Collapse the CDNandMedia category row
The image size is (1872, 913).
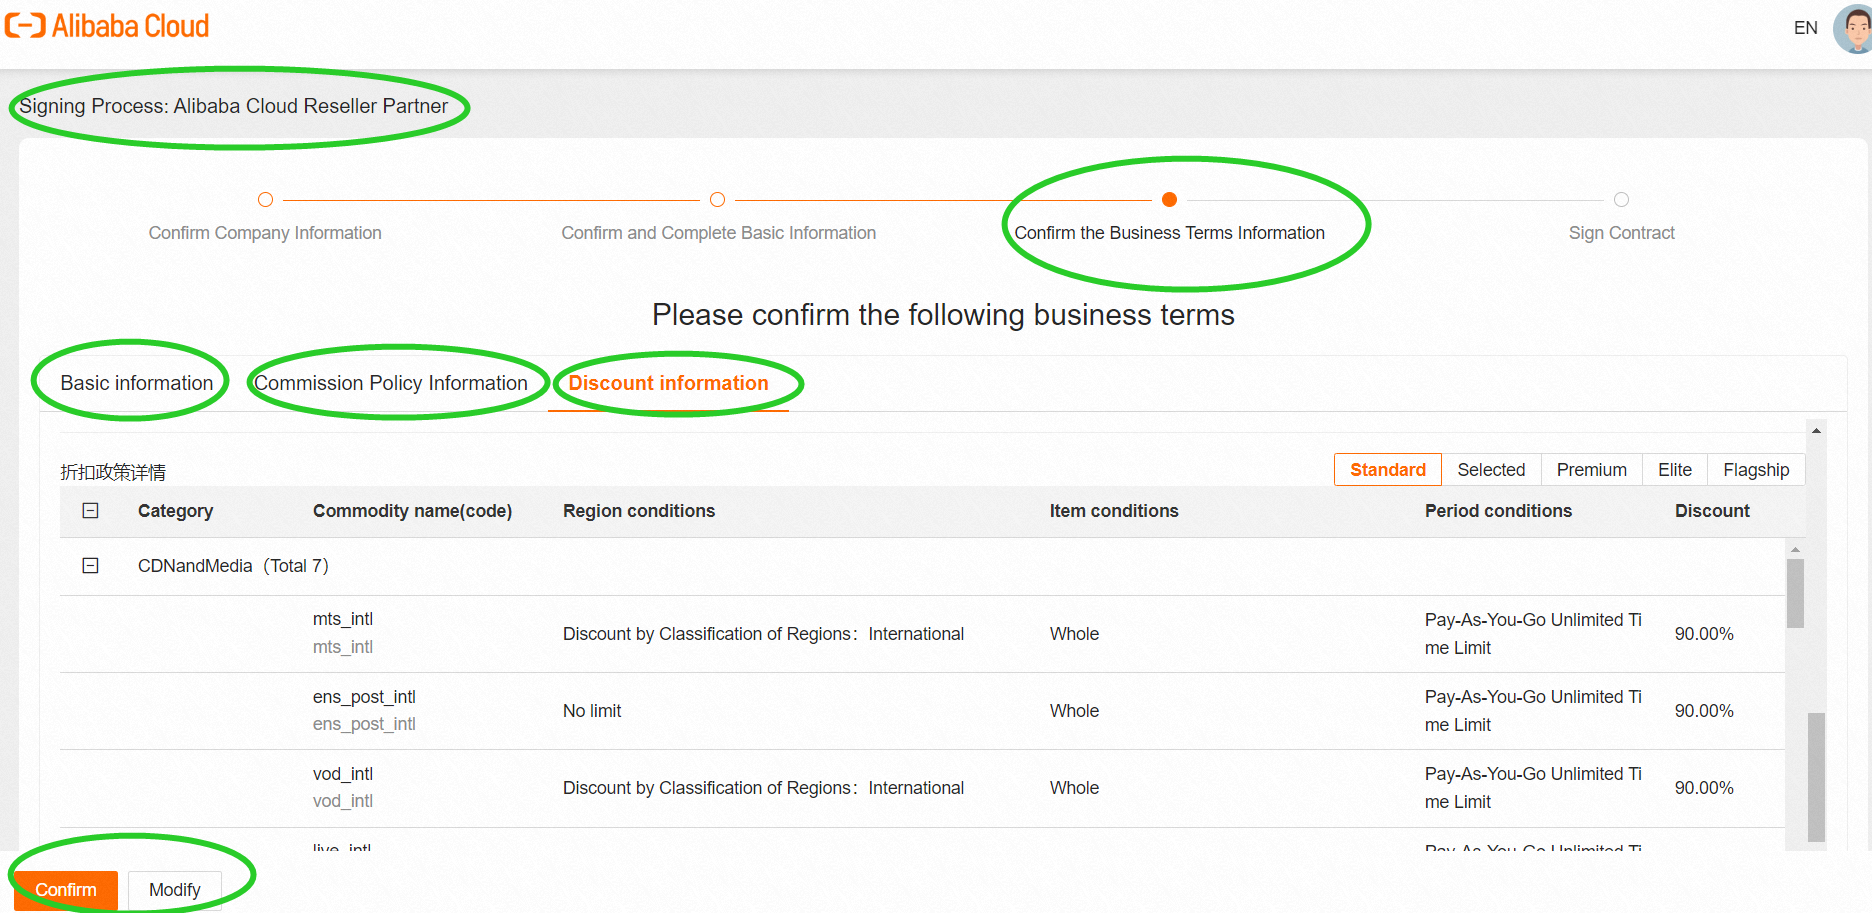click(90, 566)
